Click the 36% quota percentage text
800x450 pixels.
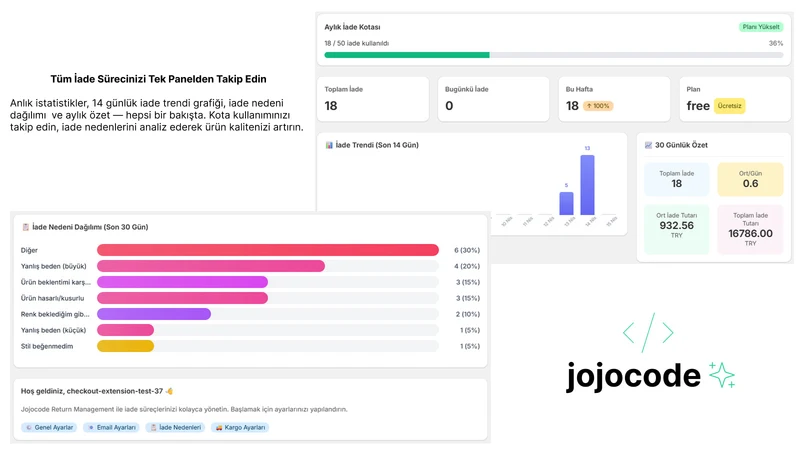coord(776,43)
